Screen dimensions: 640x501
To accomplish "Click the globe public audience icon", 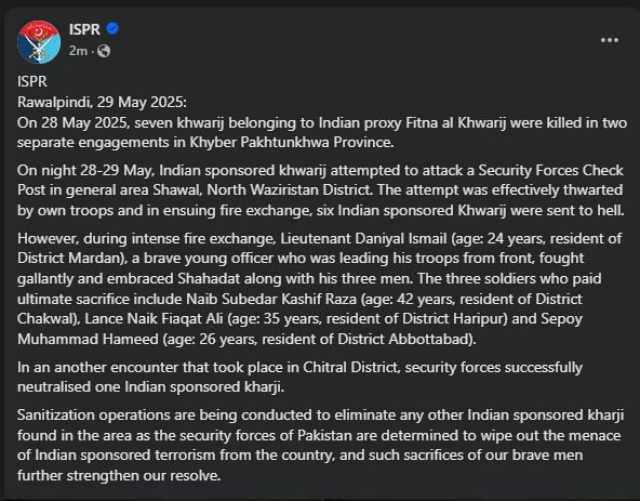I will point(104,51).
